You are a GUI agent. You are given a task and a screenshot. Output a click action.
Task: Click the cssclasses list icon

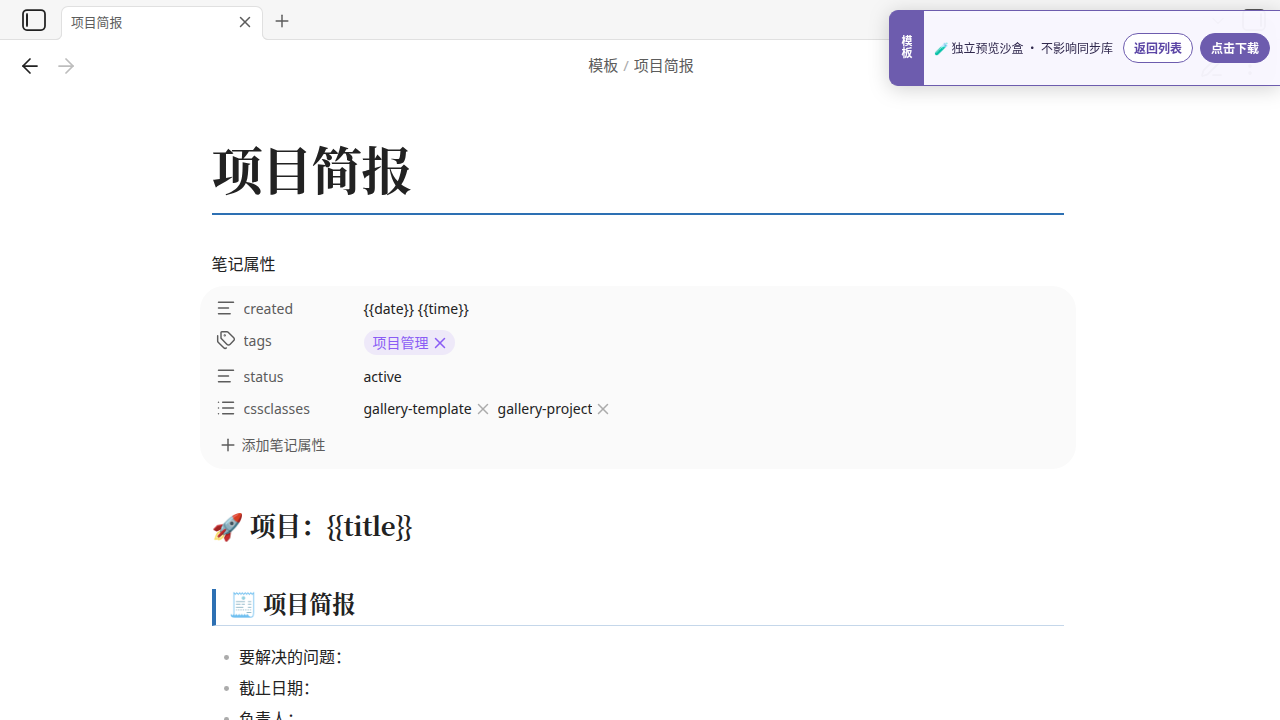[x=226, y=408]
